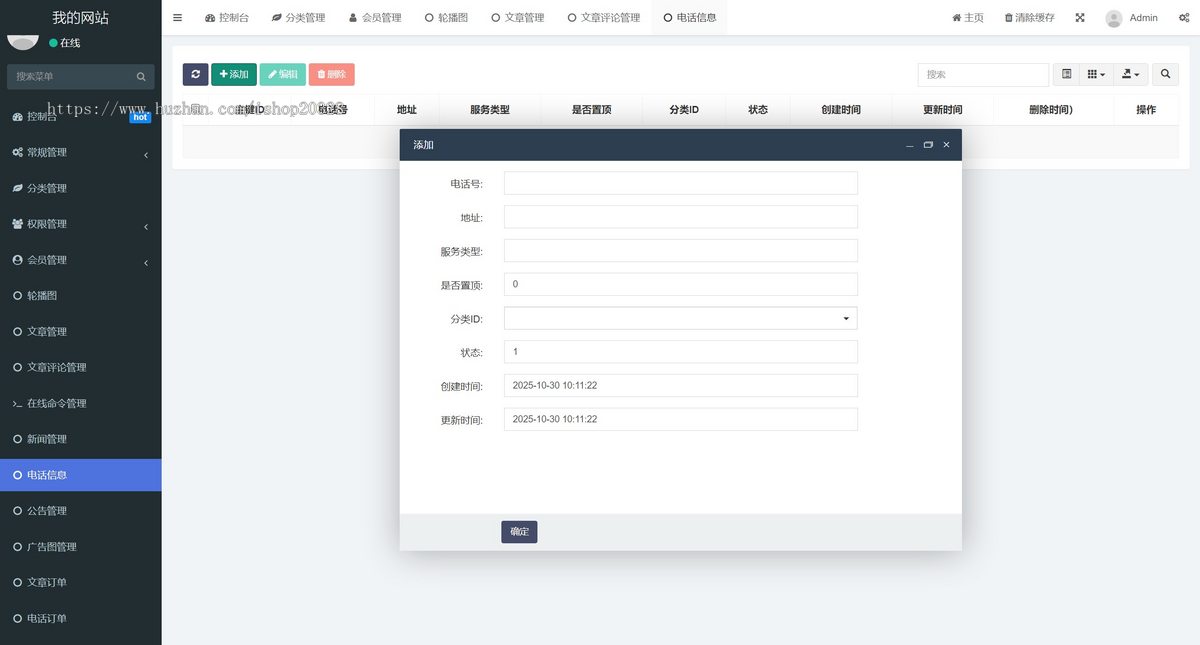Screen dimensions: 1200x645
Task: Maximize the 添加 dialog
Action: pos(928,145)
